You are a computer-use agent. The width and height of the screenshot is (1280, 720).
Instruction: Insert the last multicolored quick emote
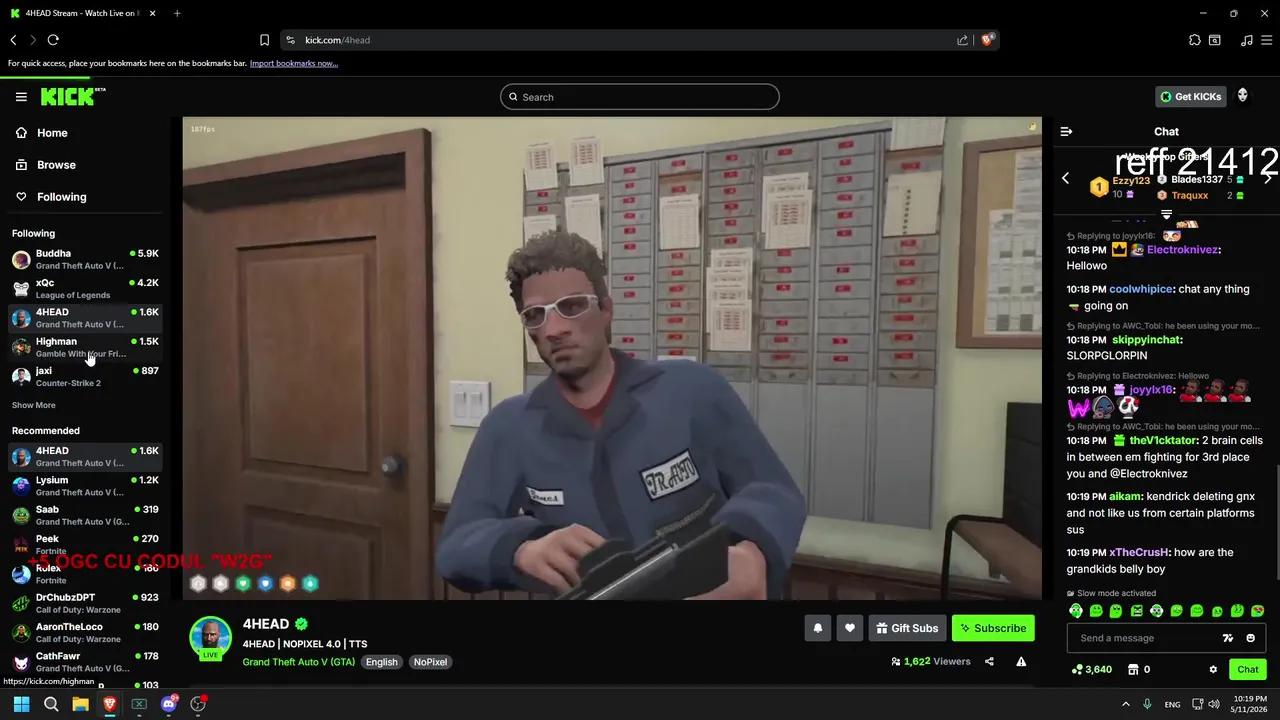click(x=1258, y=610)
